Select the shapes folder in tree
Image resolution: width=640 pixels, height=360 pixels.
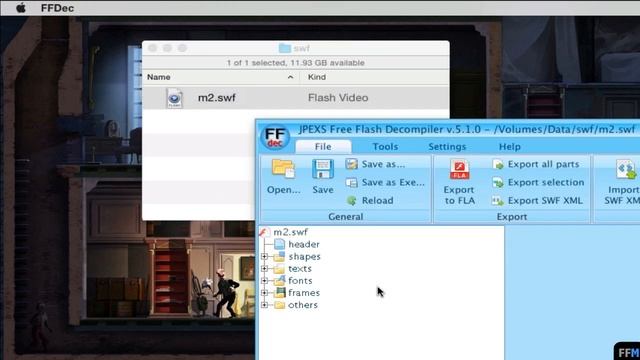304,257
